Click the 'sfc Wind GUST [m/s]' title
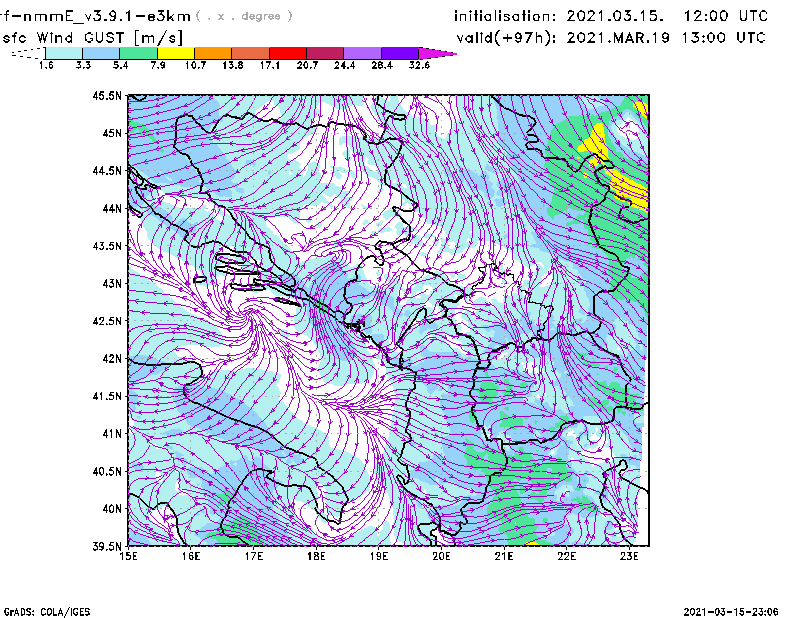This screenshot has height=618, width=800. pyautogui.click(x=92, y=38)
